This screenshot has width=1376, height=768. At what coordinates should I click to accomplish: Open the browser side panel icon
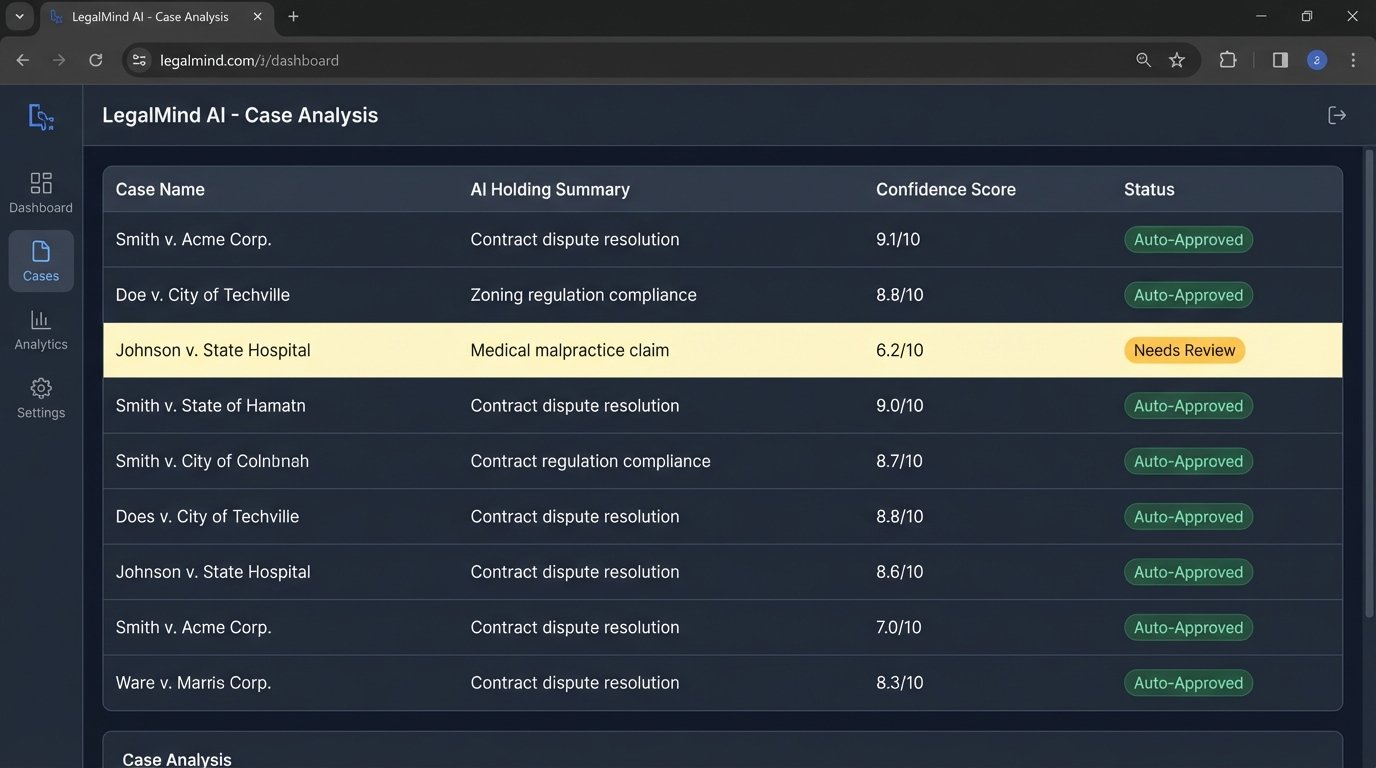[x=1279, y=60]
